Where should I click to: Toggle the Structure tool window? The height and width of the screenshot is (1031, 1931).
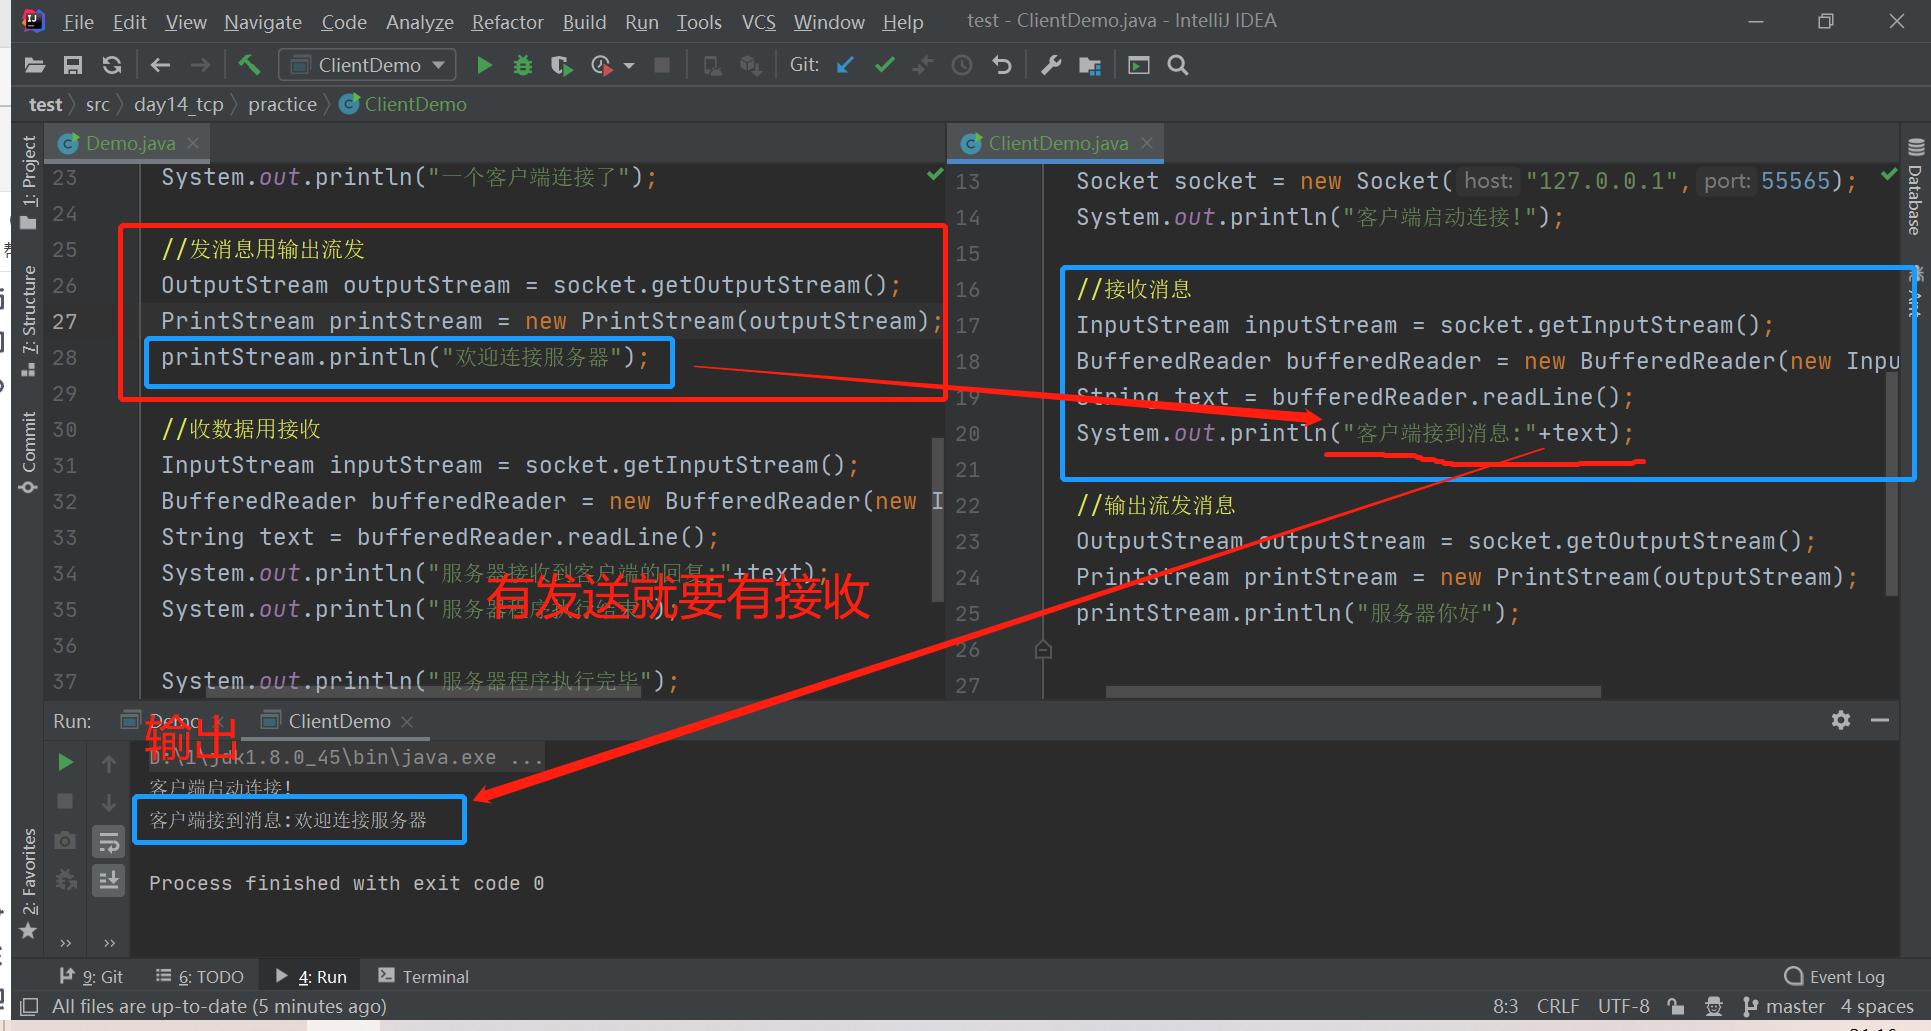point(28,320)
